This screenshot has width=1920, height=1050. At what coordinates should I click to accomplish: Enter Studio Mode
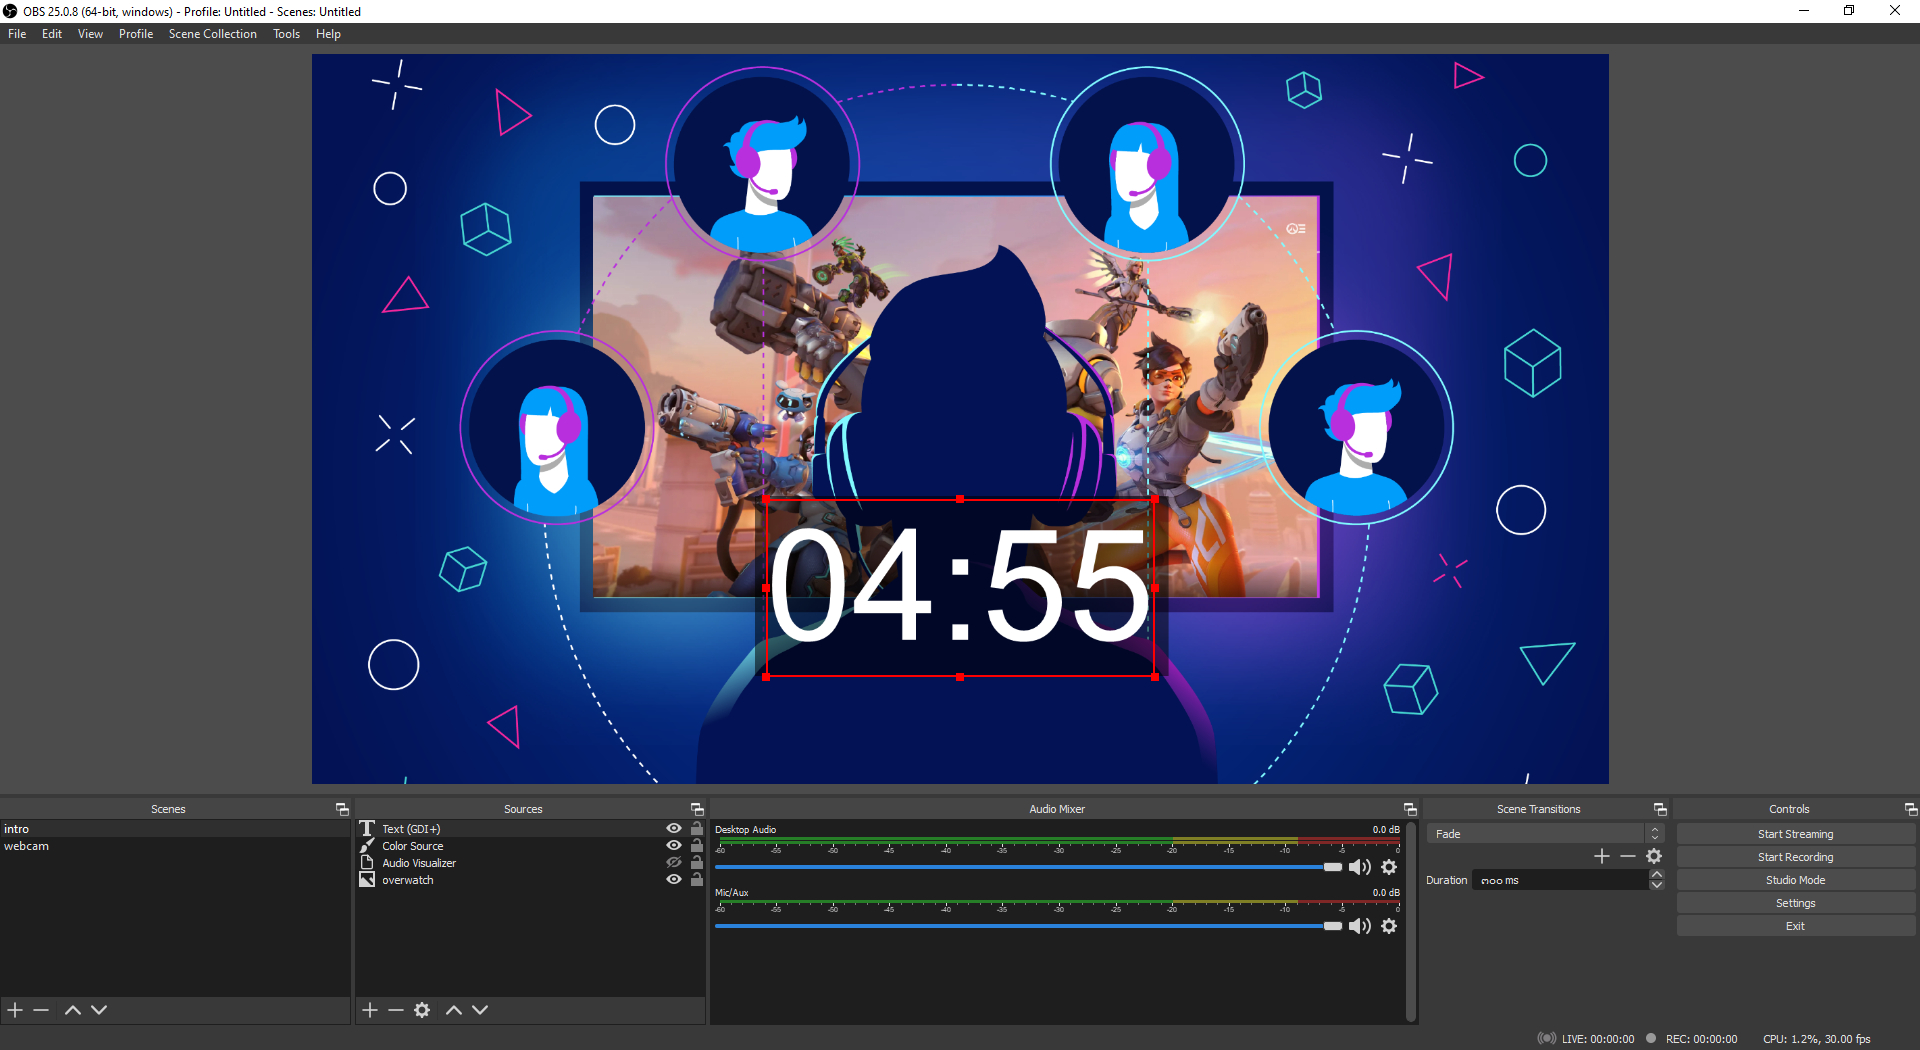tap(1795, 879)
